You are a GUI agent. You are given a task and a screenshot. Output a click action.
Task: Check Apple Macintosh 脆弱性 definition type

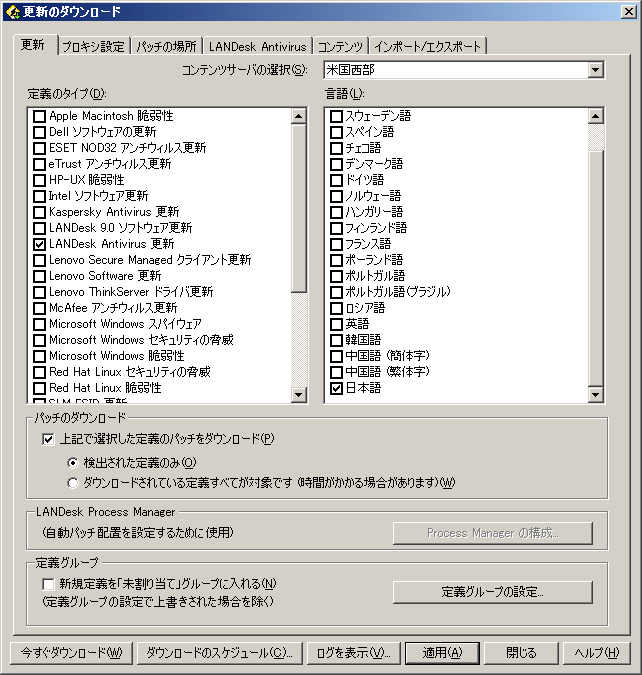[39, 116]
